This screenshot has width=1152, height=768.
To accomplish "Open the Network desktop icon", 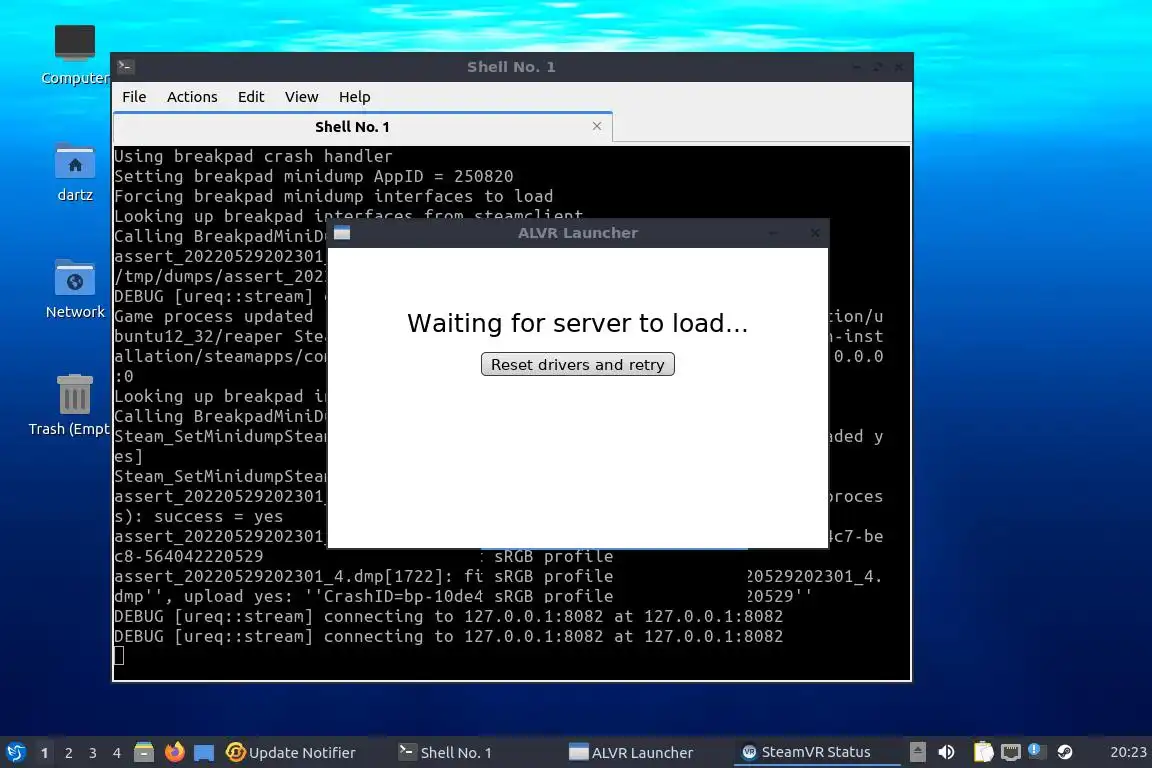I will tap(75, 290).
